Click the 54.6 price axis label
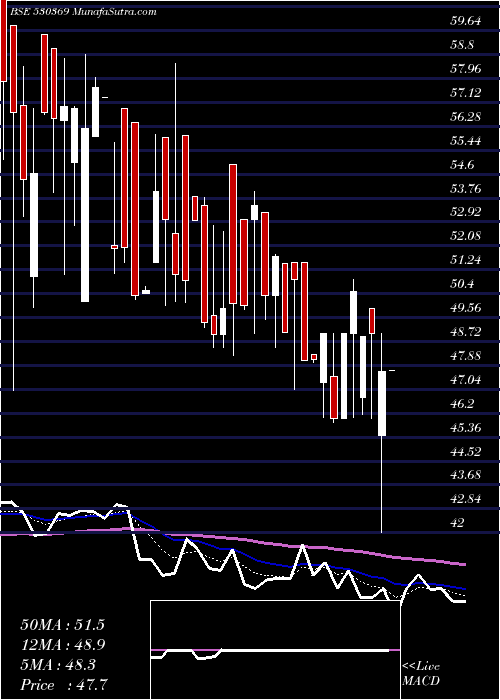 (462, 165)
